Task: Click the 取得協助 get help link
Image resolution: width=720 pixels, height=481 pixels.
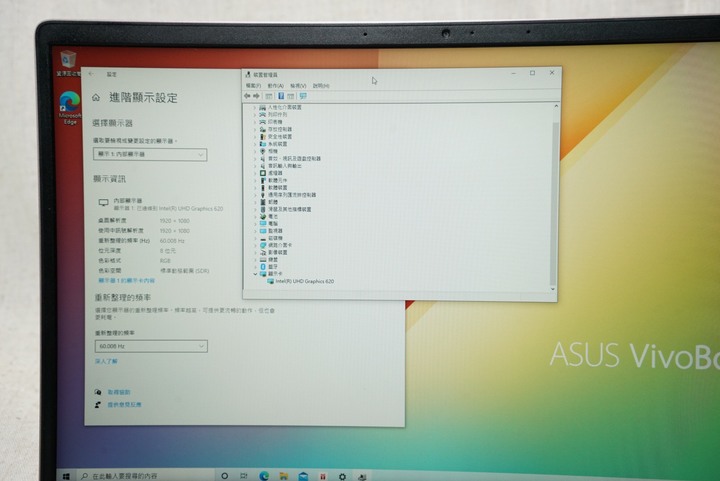Action: pos(119,392)
